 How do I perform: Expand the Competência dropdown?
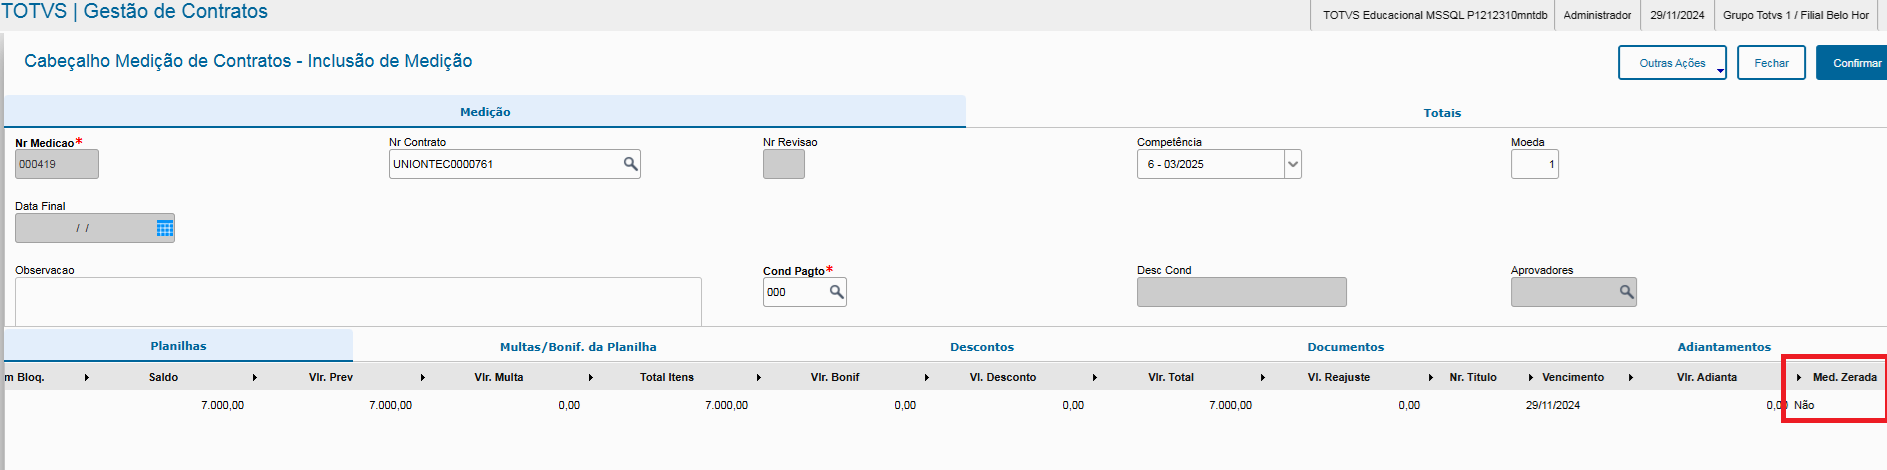(x=1292, y=164)
